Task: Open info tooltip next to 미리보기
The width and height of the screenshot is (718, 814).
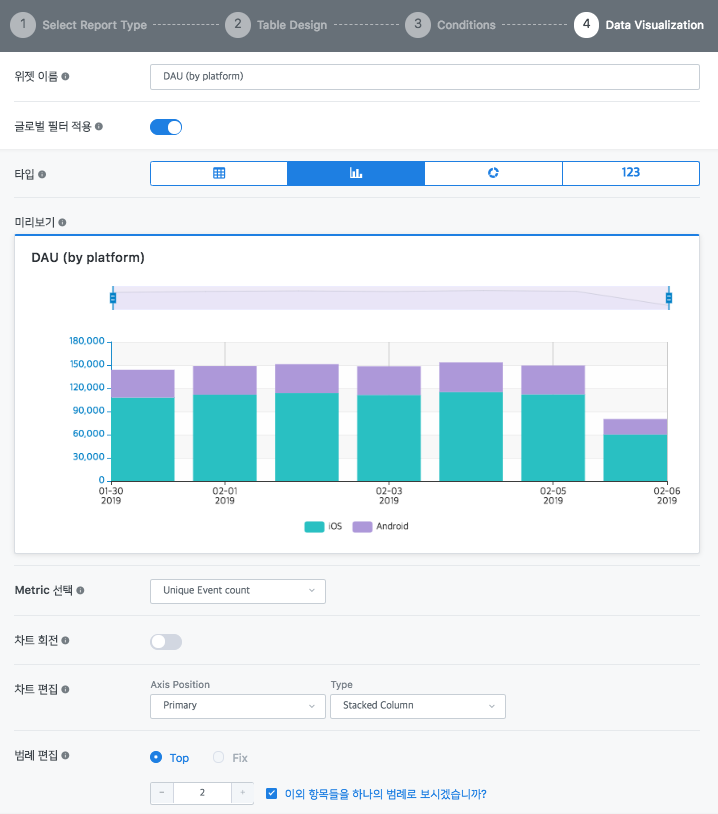Action: (62, 222)
